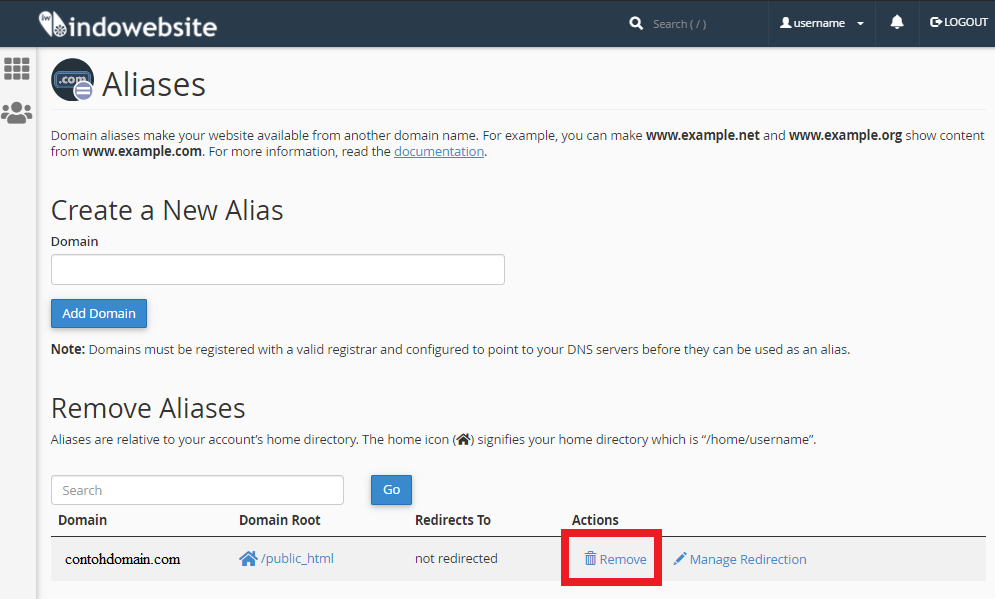The height and width of the screenshot is (599, 995).
Task: Click the trash Remove icon for contohdomain.com
Action: coord(591,559)
